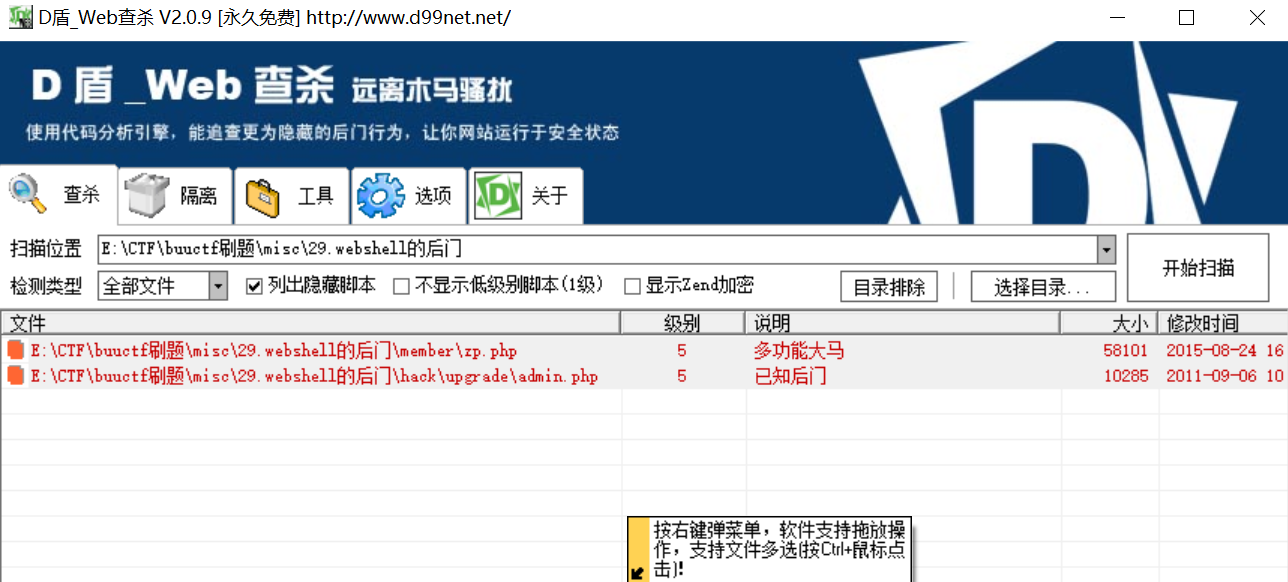
Task: Click the red alert icon beside zp.php
Action: click(x=14, y=350)
